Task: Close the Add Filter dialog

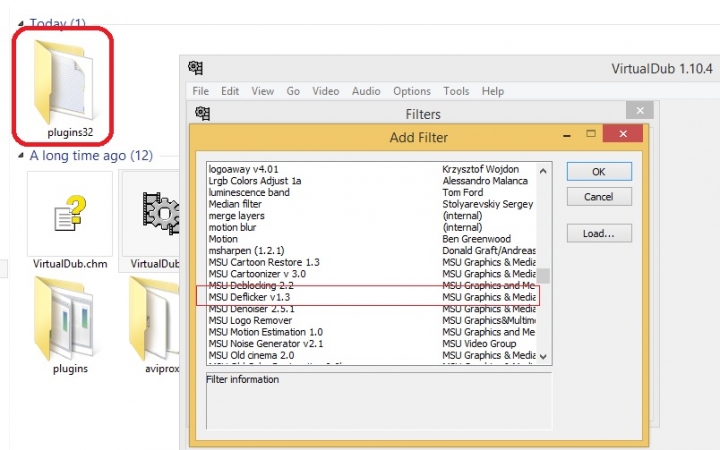Action: tap(623, 134)
